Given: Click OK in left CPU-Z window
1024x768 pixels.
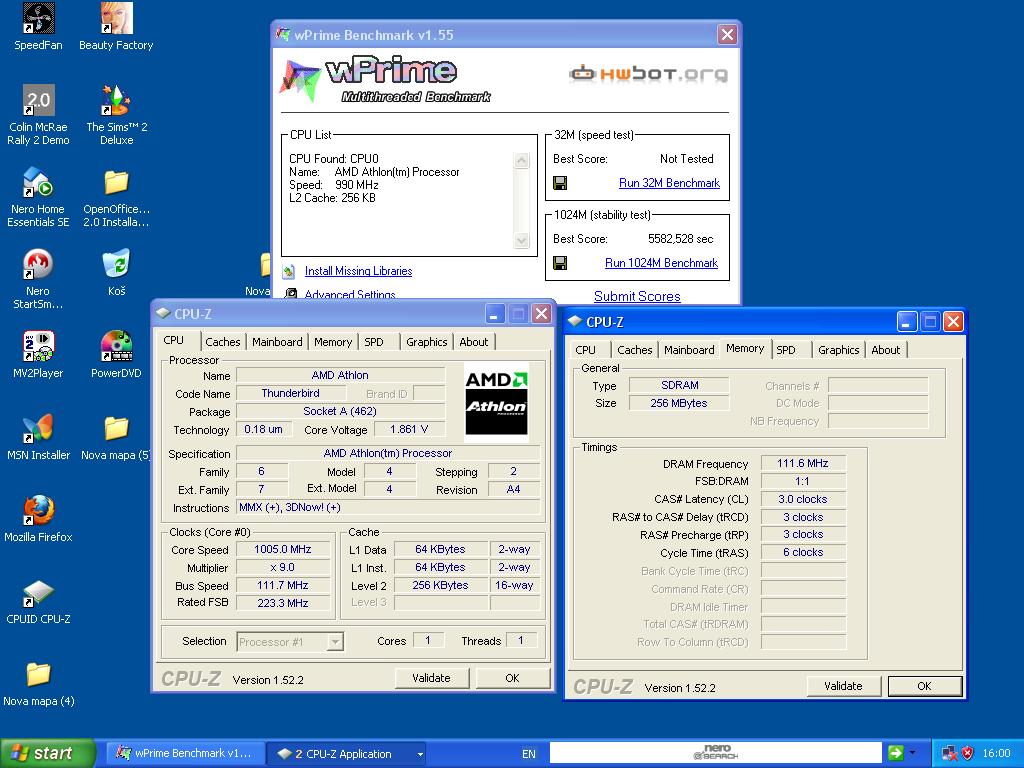Looking at the screenshot, I should coord(513,679).
